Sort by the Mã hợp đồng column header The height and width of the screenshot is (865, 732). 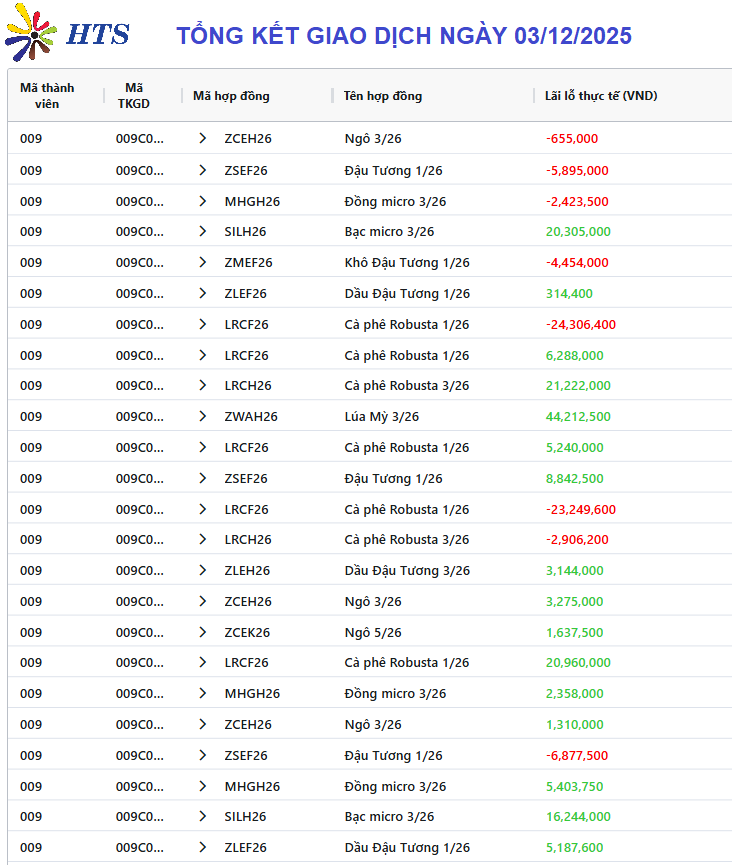pos(231,96)
